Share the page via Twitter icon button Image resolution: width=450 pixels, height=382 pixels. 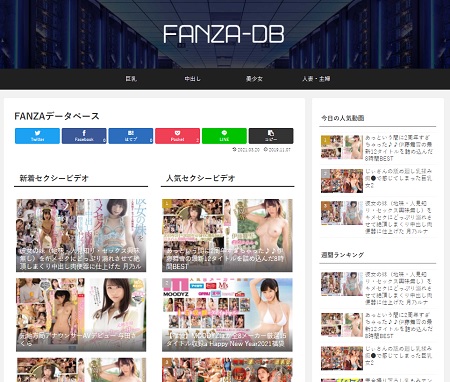coord(37,136)
